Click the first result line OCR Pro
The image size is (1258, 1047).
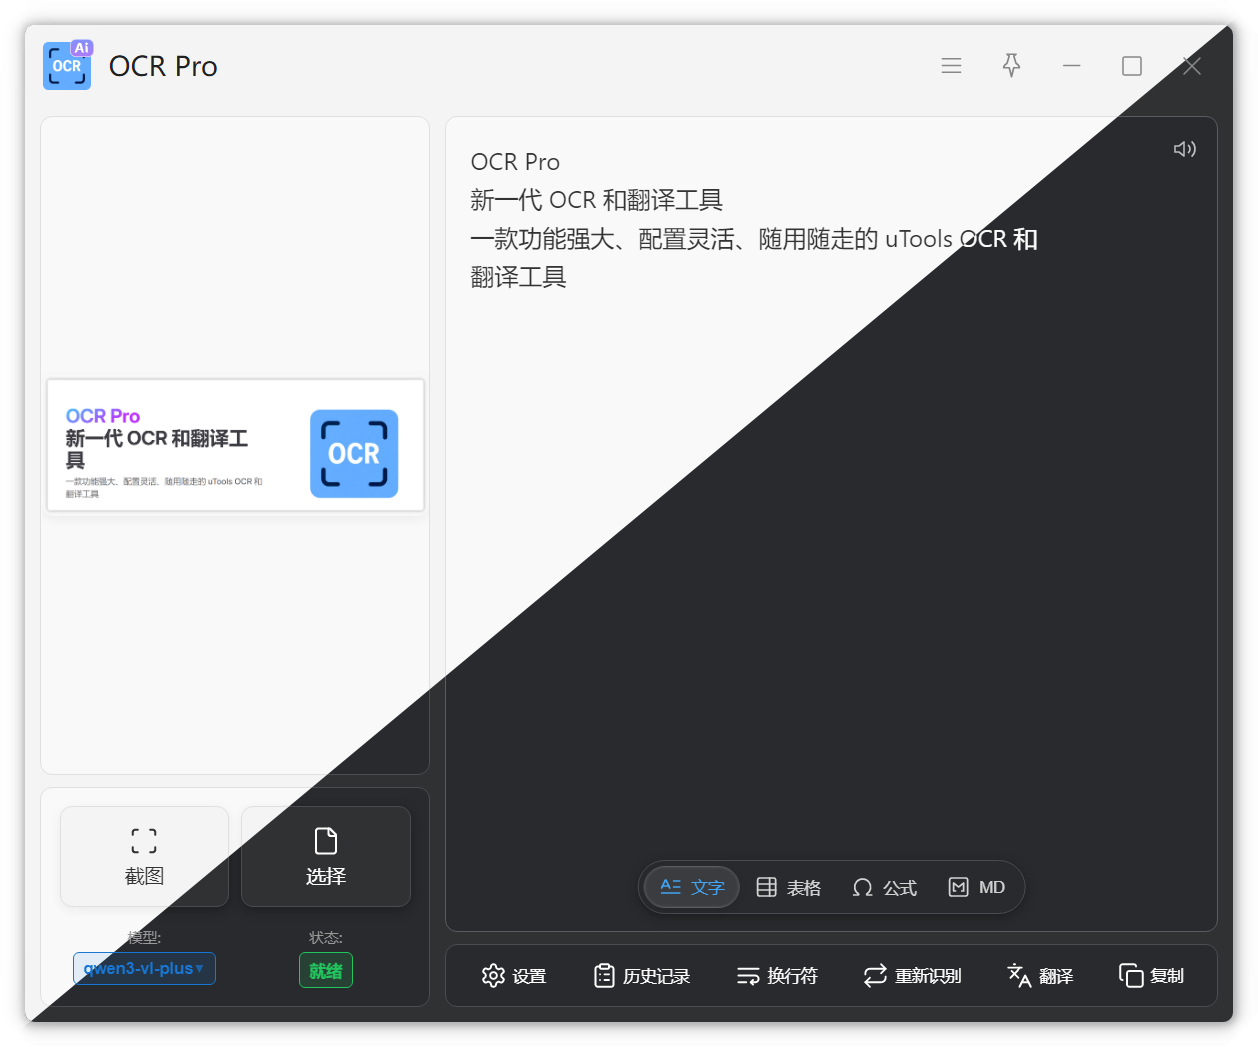pyautogui.click(x=515, y=162)
